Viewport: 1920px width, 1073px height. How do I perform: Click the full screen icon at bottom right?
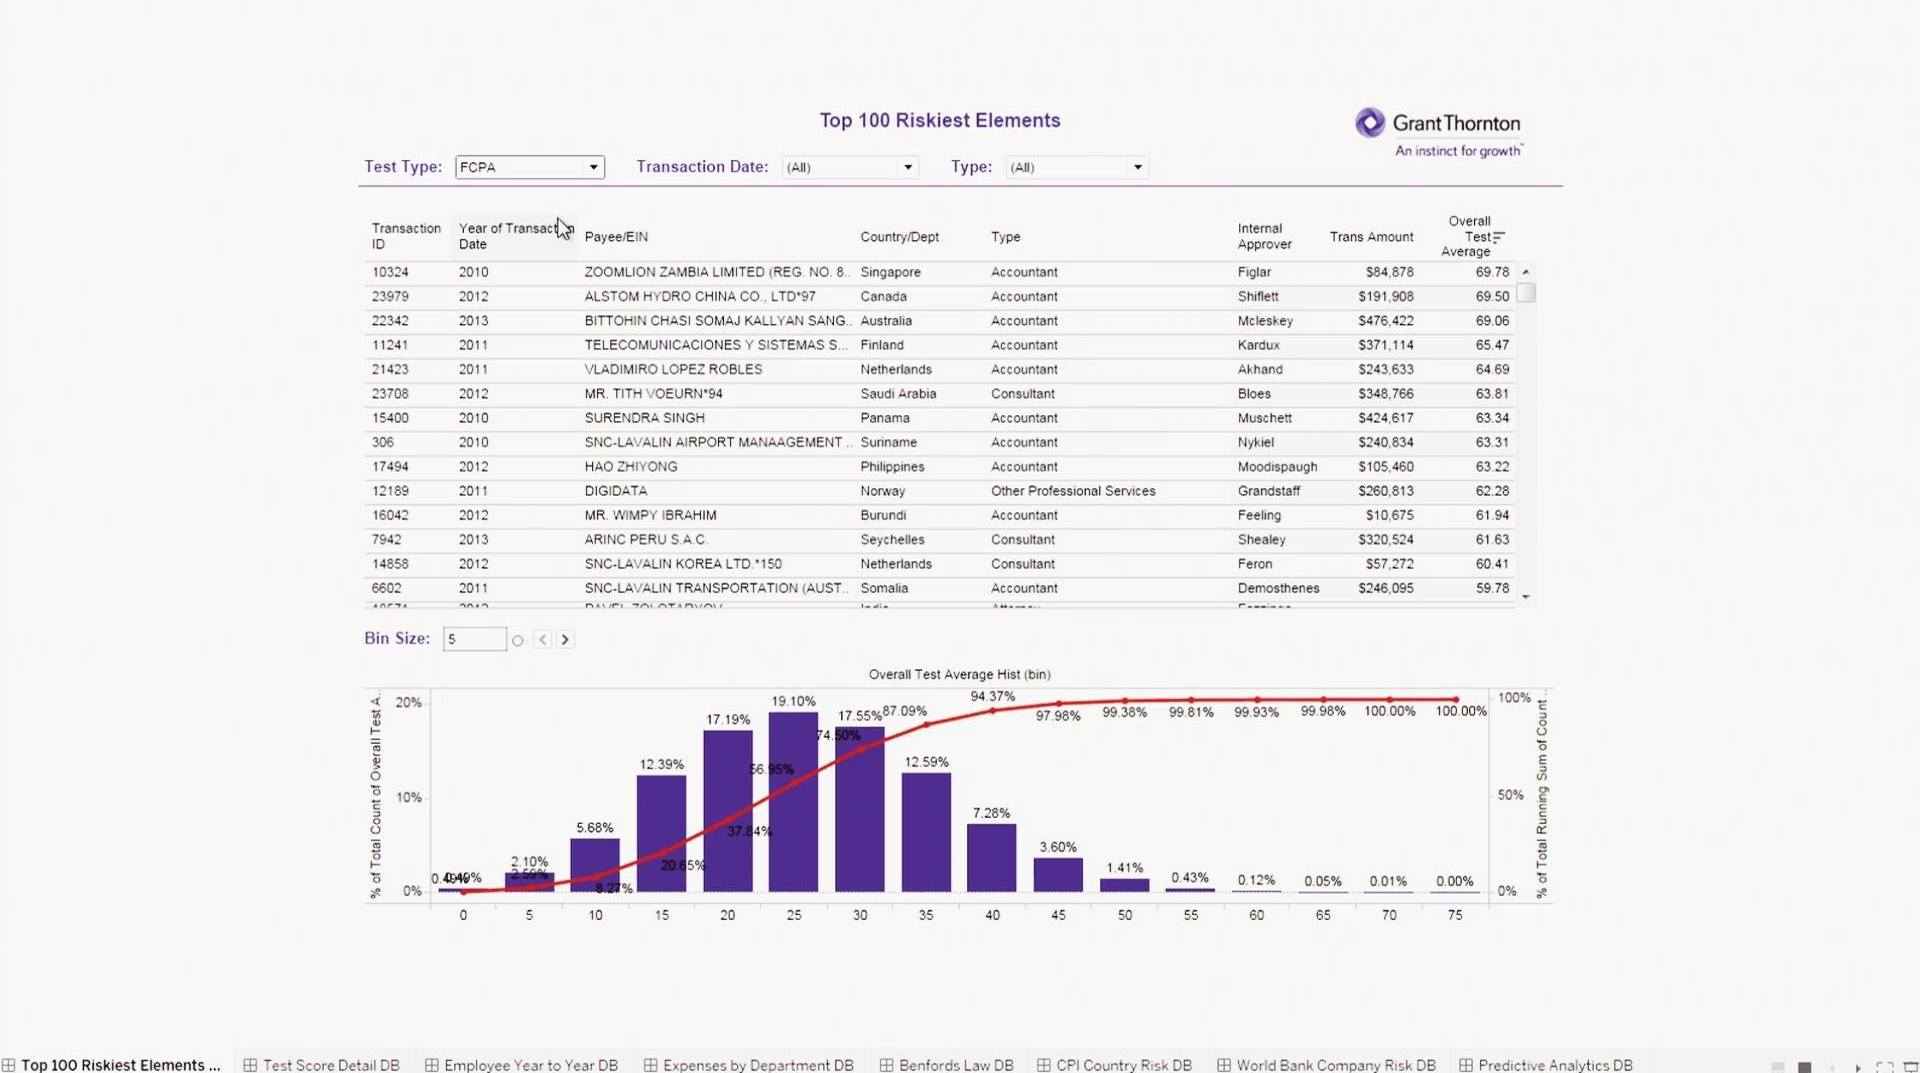click(1884, 1067)
